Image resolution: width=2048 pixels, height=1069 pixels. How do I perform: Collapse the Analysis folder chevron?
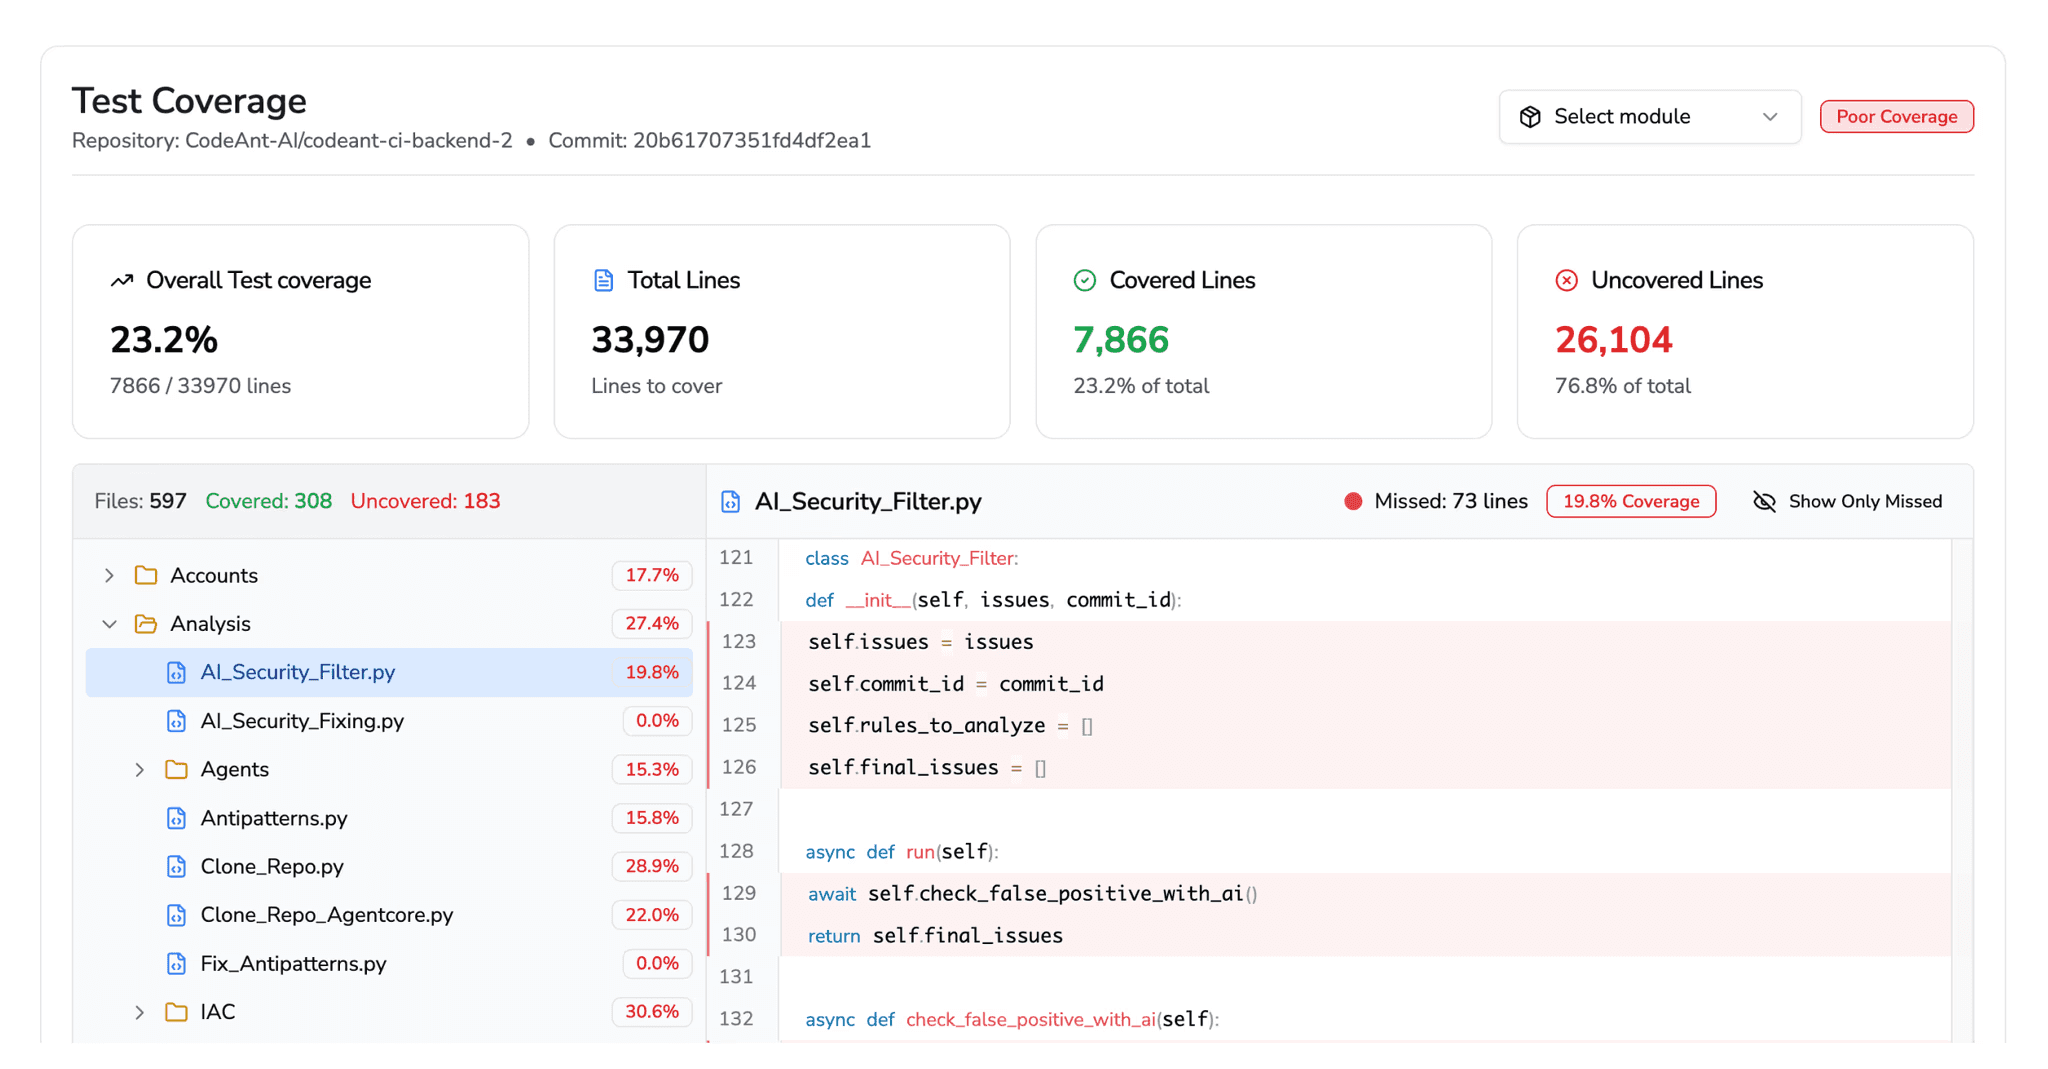point(109,624)
